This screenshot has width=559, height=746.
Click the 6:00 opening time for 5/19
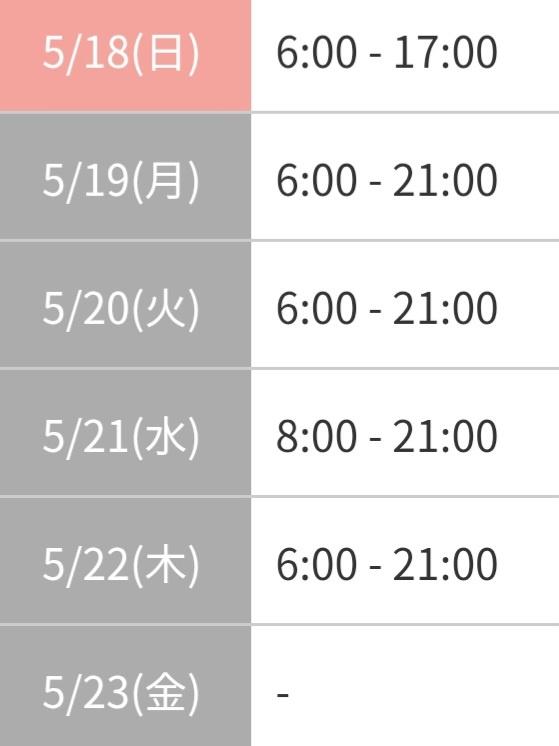click(316, 180)
